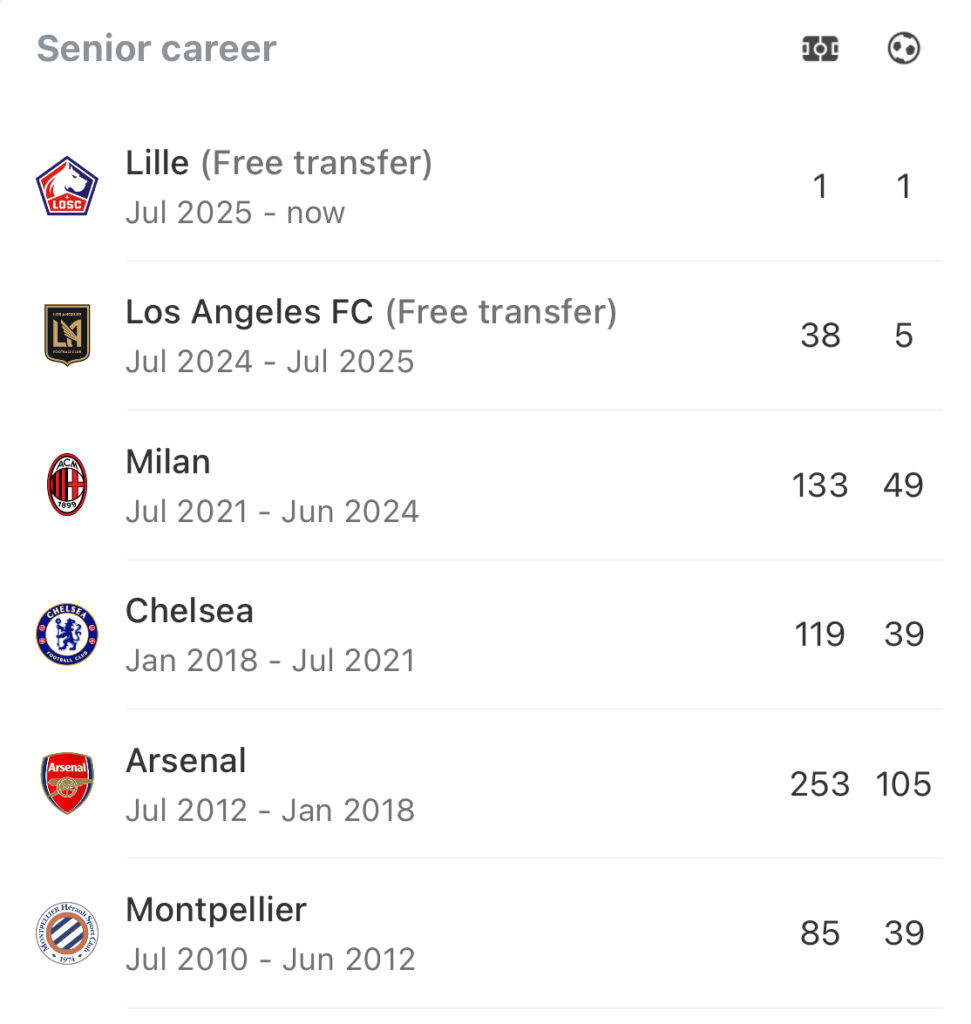Click the Arsenal club crest icon

click(67, 783)
